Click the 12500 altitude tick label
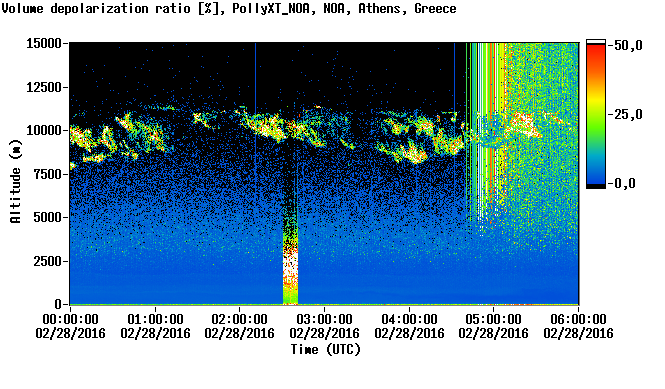The height and width of the screenshot is (389, 665). (x=44, y=87)
